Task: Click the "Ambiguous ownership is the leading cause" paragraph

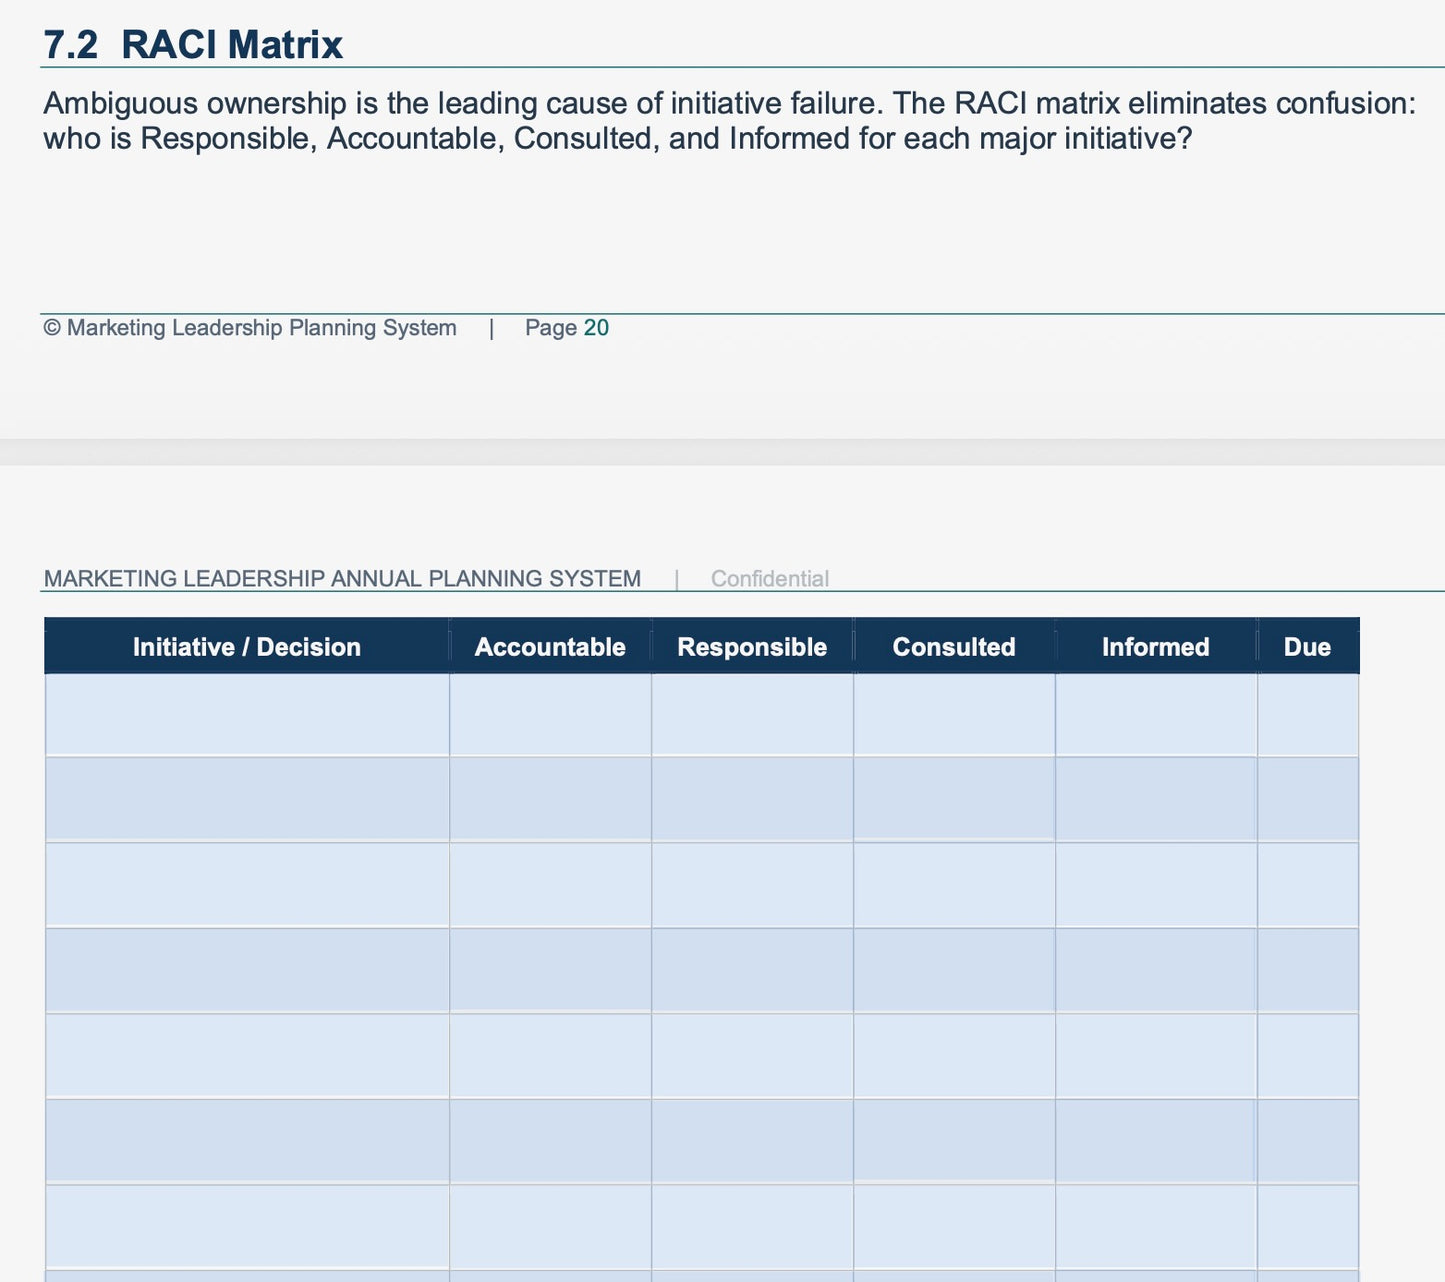Action: 729,121
